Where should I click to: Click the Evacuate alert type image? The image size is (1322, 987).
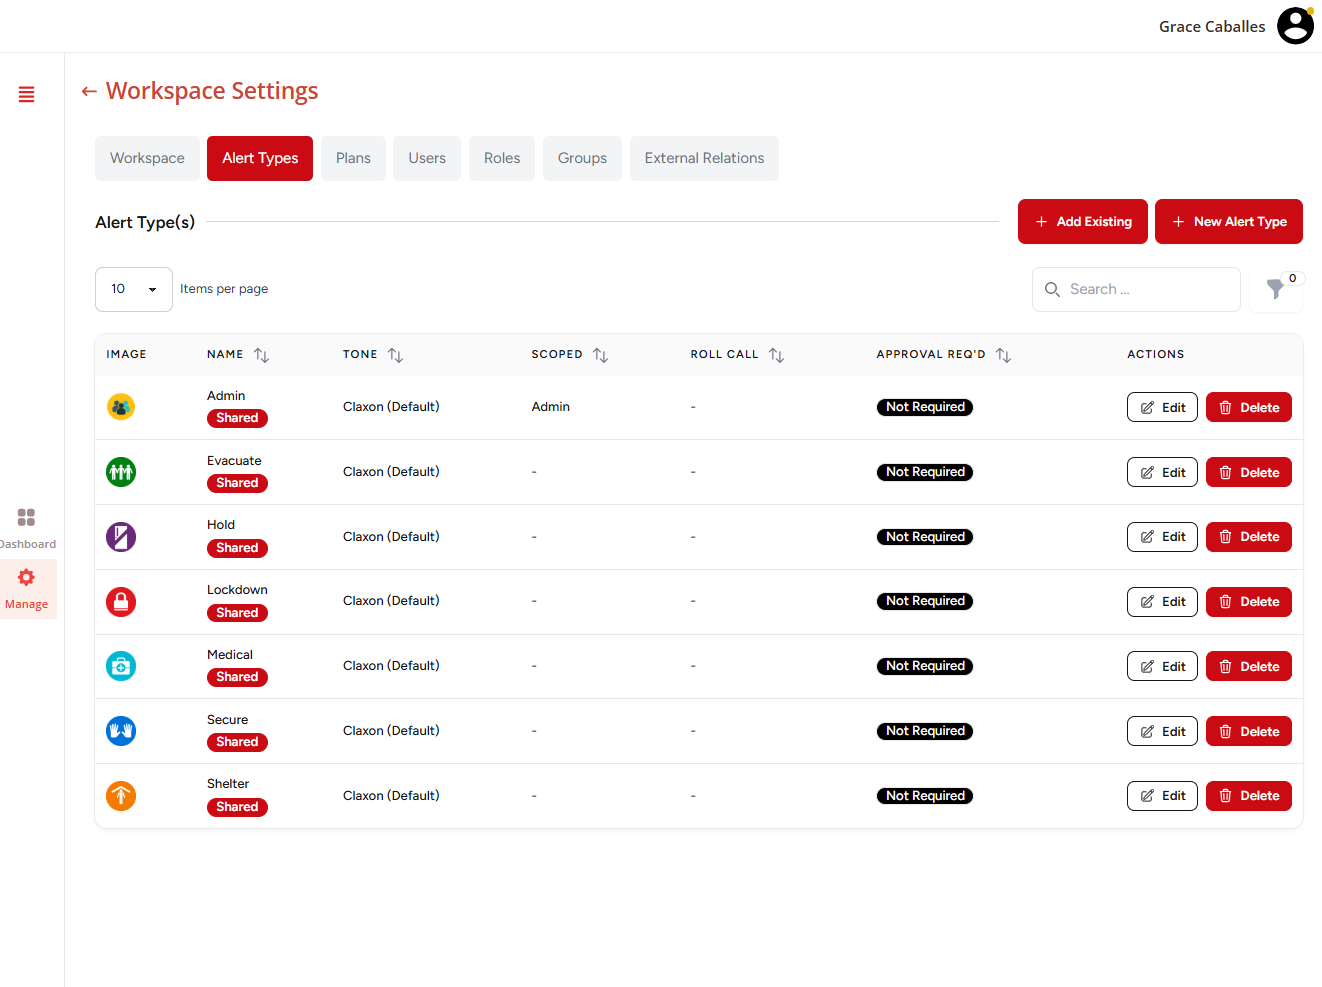(x=121, y=472)
